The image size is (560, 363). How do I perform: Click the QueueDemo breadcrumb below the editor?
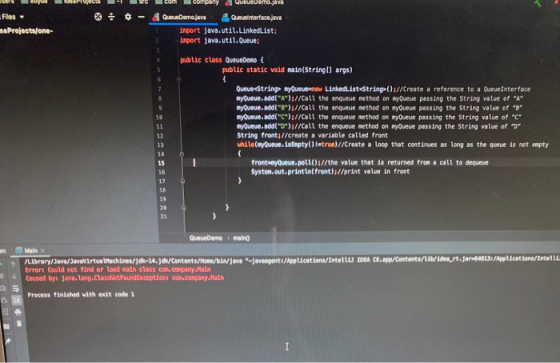(206, 238)
